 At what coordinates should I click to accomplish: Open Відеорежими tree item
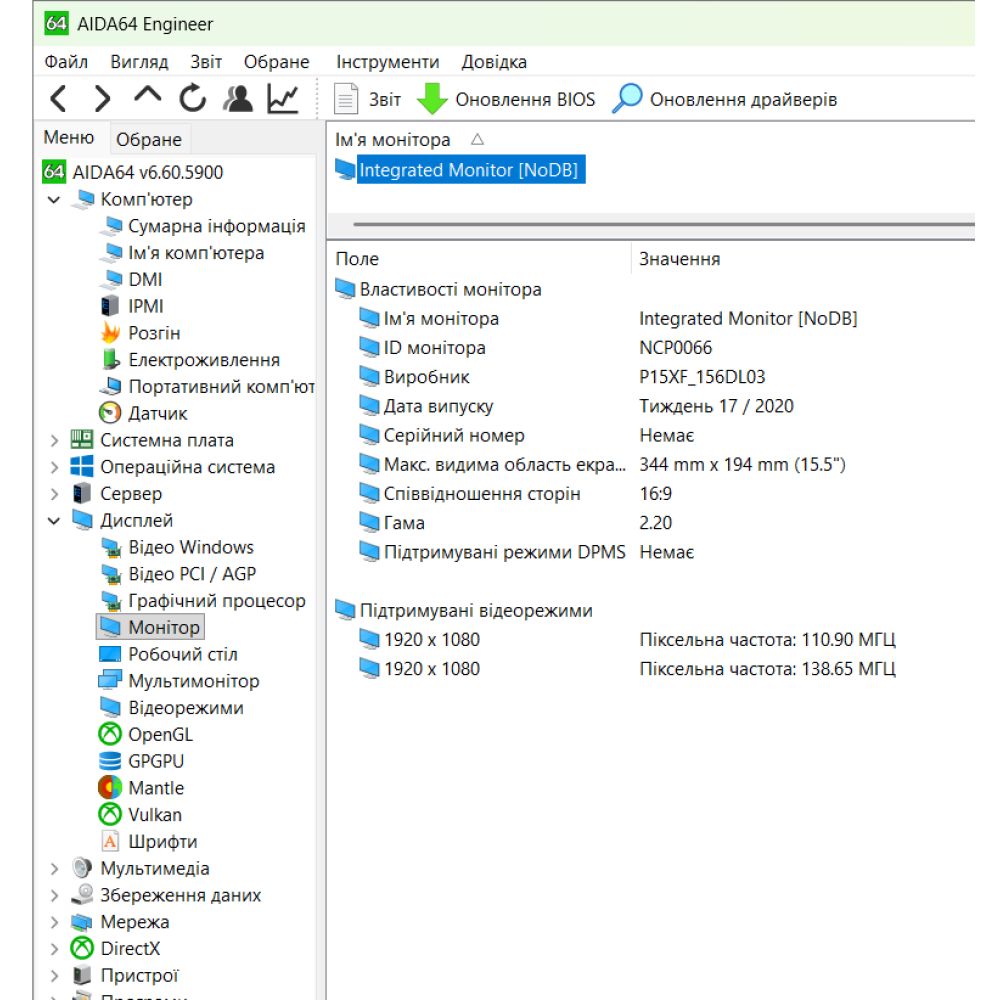[172, 708]
